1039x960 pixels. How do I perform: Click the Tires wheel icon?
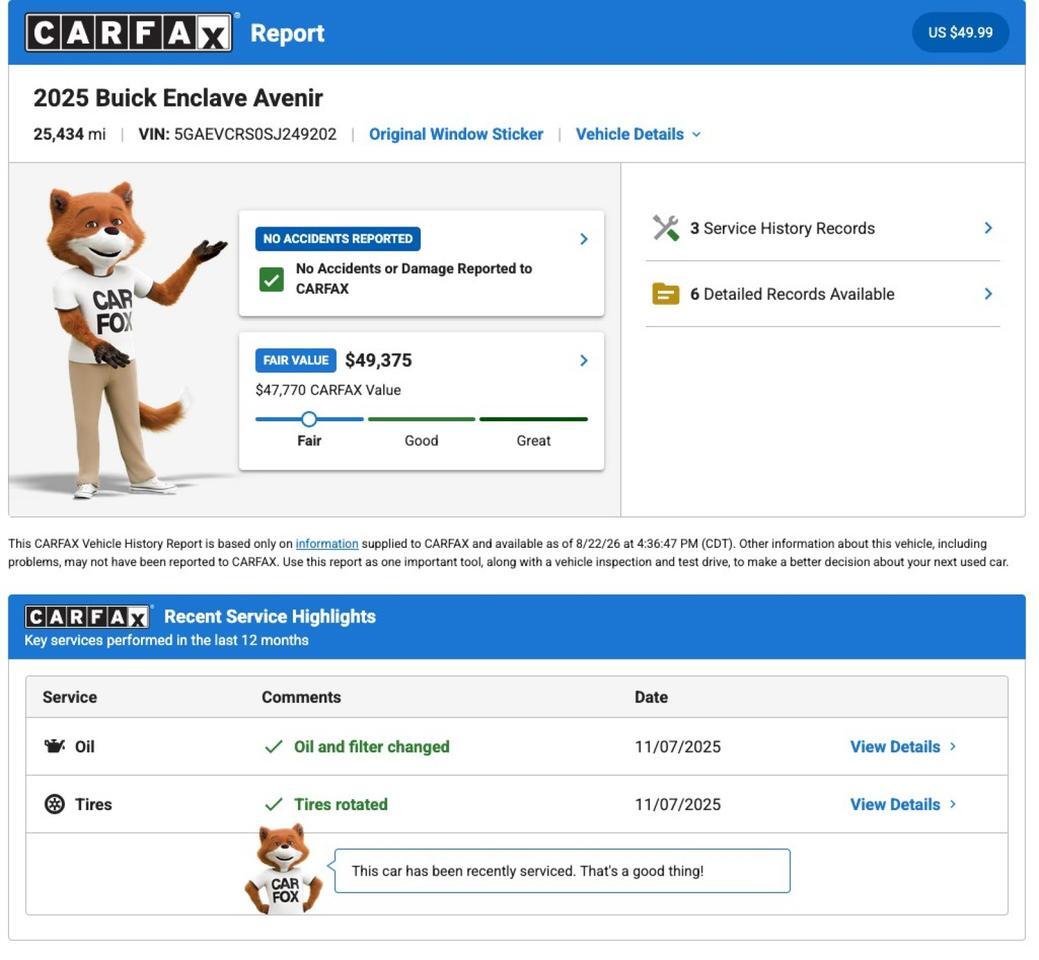pos(54,804)
